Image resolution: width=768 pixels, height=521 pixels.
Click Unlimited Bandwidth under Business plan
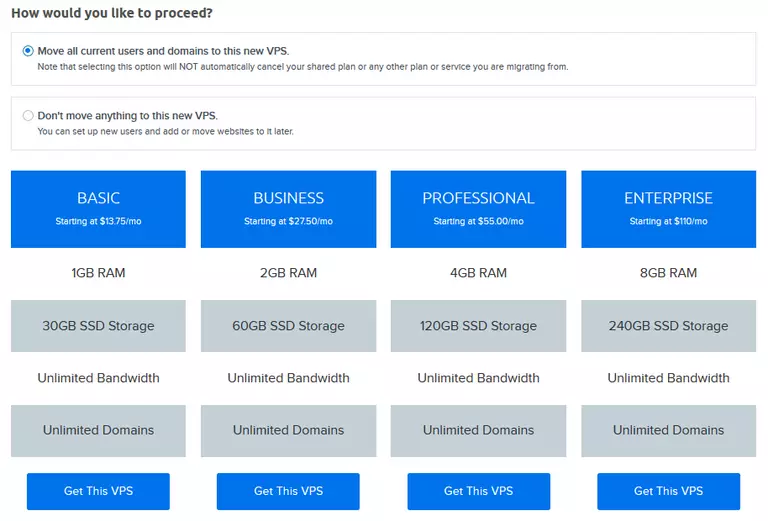288,378
